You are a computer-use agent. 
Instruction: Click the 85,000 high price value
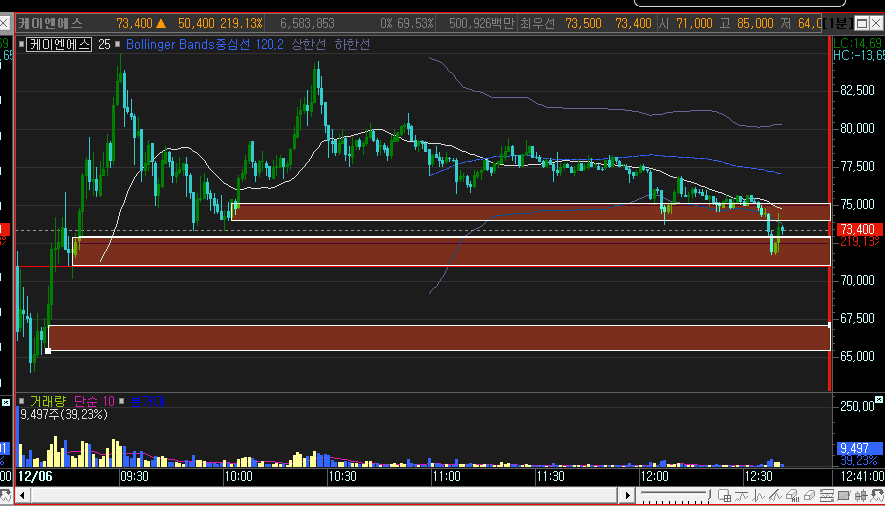pos(755,23)
